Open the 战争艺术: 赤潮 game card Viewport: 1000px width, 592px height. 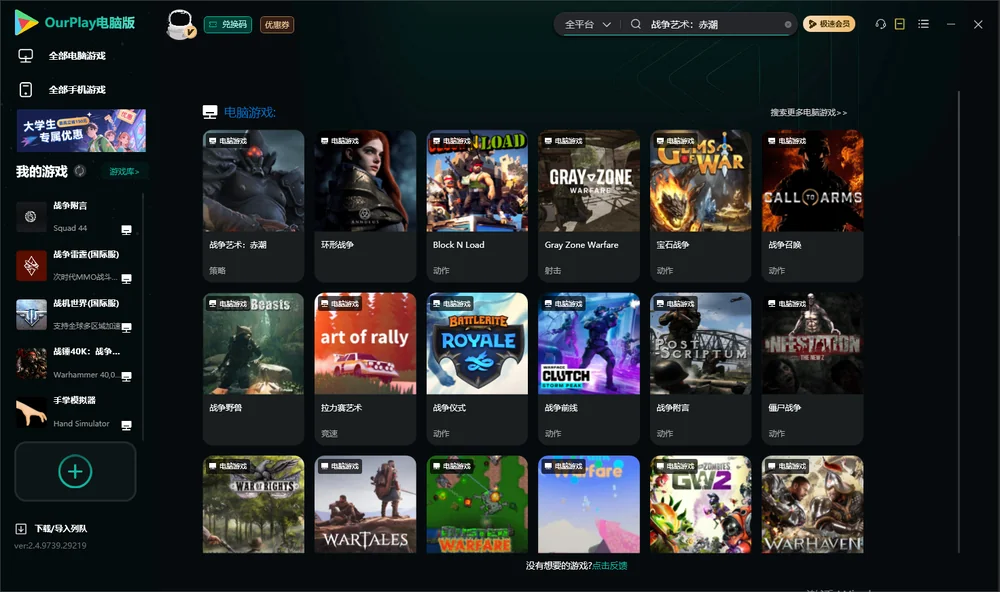tap(253, 205)
